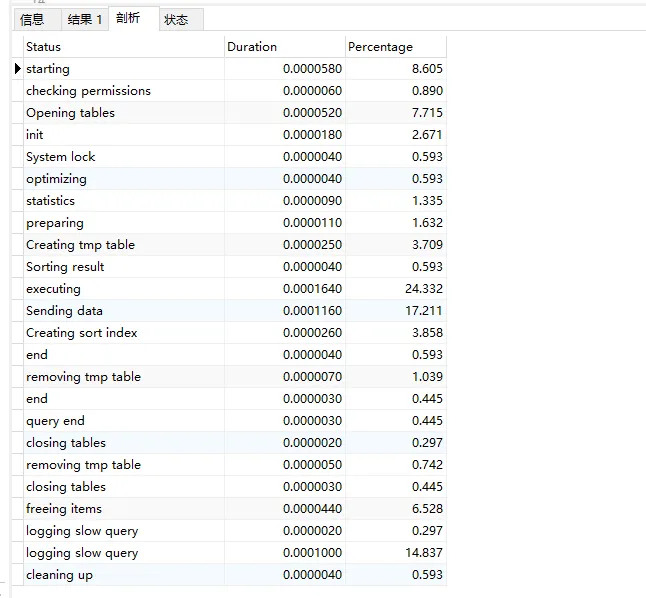This screenshot has height=598, width=646.
Task: Select the percentage cell 0.742
Action: (396, 464)
